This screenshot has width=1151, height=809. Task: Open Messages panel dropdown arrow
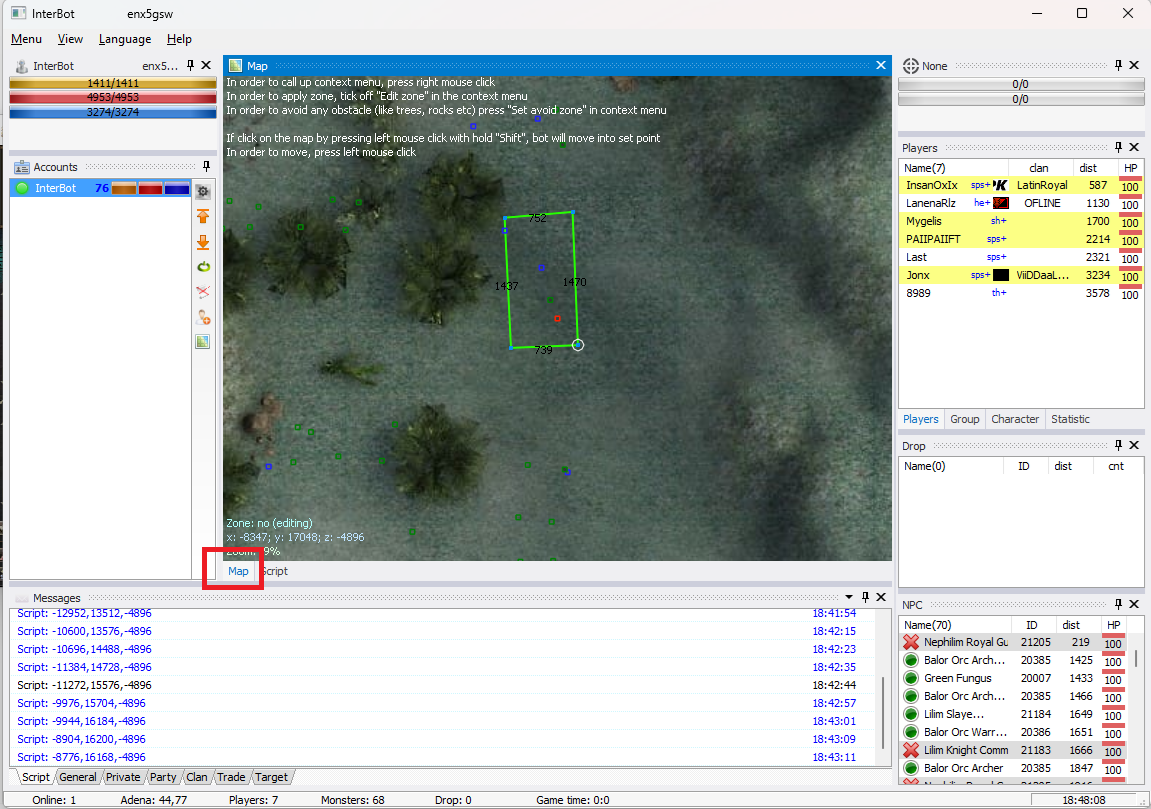849,597
